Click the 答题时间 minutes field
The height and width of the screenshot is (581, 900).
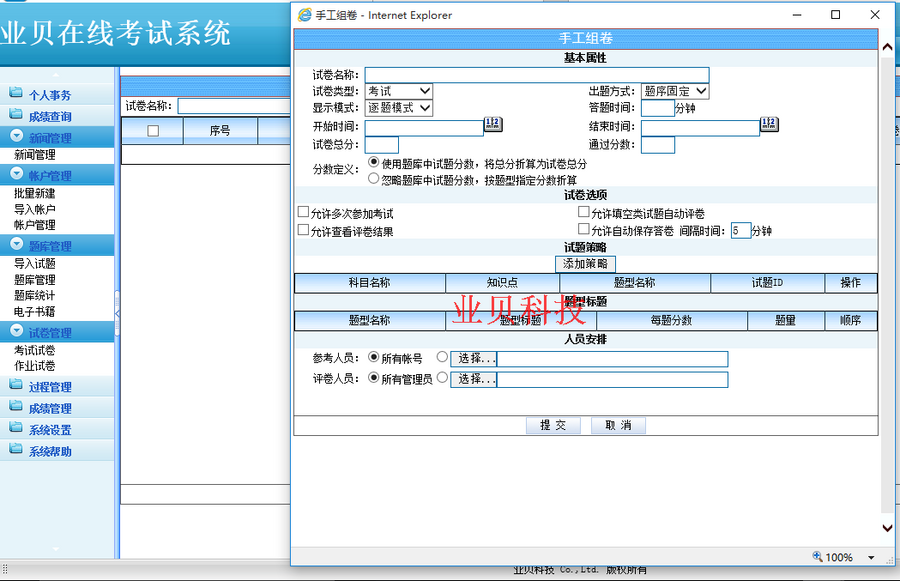(x=658, y=108)
